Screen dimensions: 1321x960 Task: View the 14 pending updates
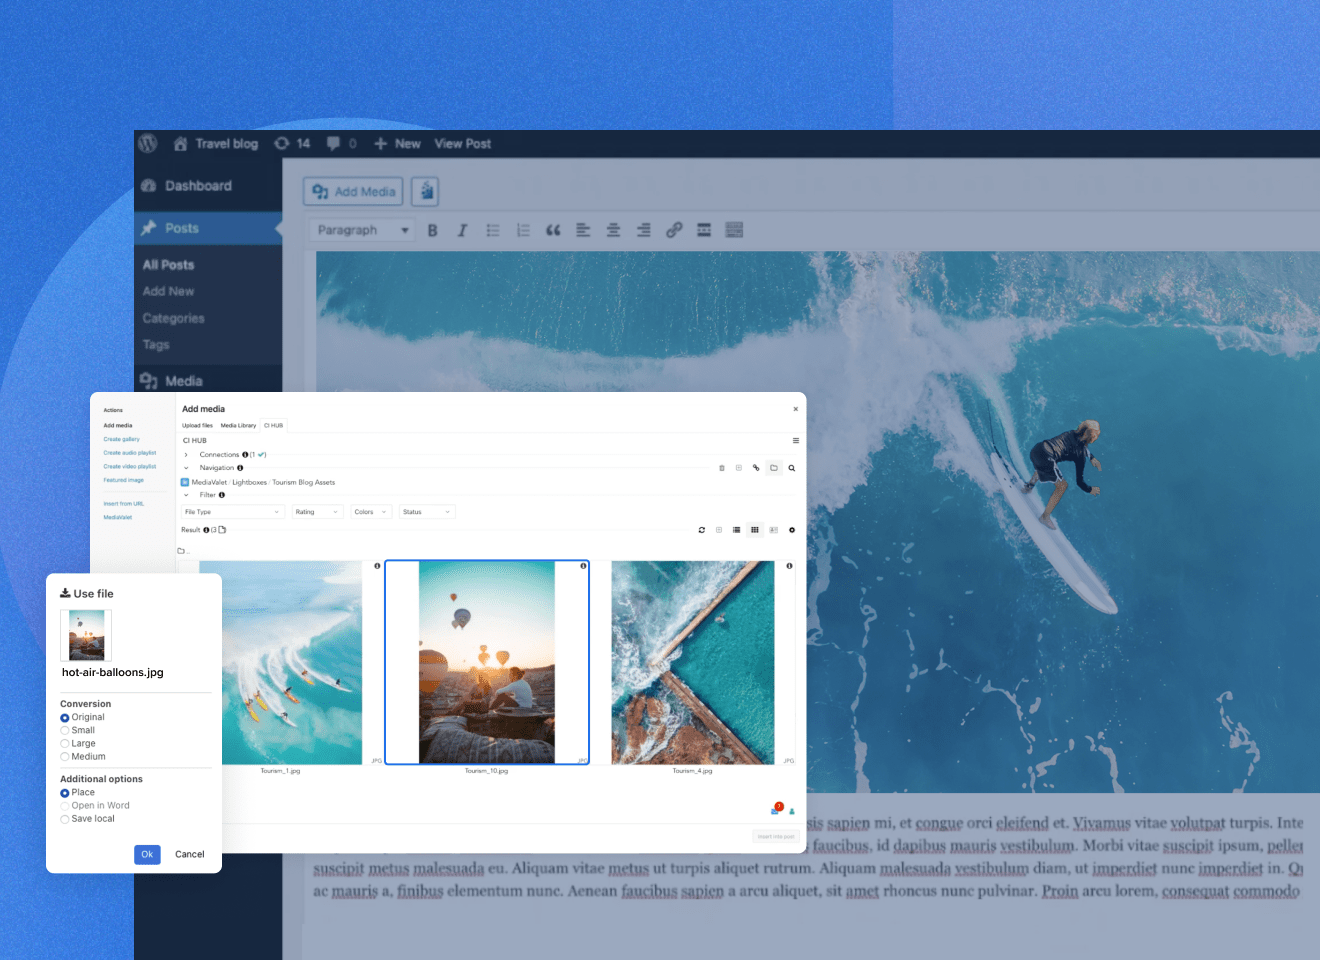tap(292, 144)
